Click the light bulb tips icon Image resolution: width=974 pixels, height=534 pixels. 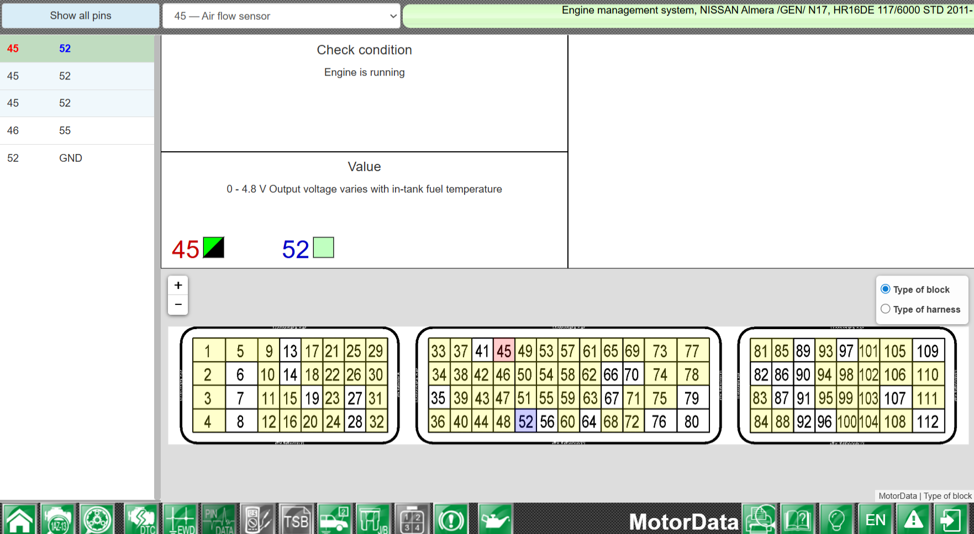837,519
